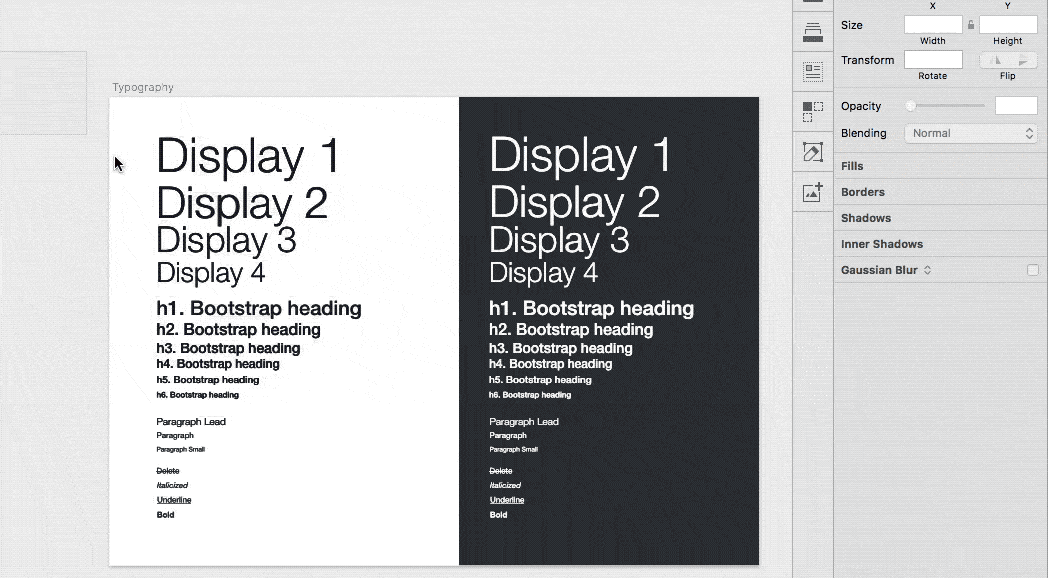This screenshot has width=1048, height=578.
Task: Select h2. Bootstrap heading on white panel
Action: click(239, 329)
